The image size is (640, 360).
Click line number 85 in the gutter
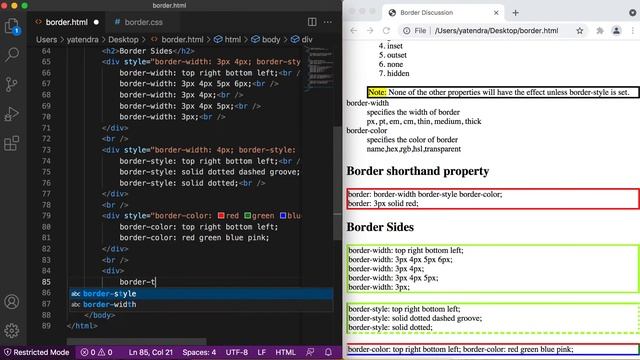pyautogui.click(x=46, y=282)
